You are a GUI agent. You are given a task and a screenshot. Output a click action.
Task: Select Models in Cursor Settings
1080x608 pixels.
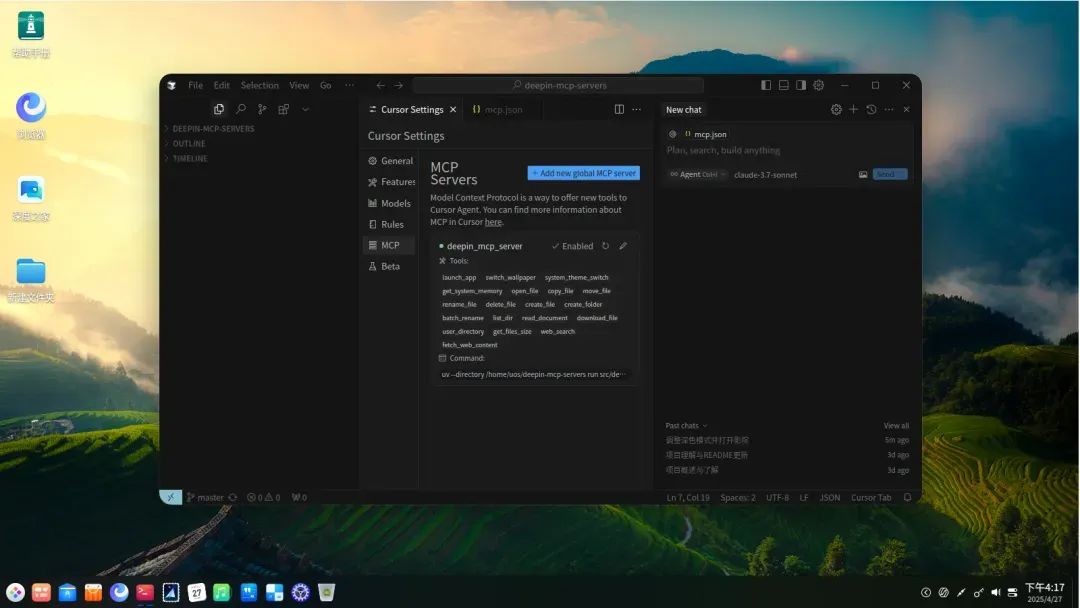[x=390, y=203]
